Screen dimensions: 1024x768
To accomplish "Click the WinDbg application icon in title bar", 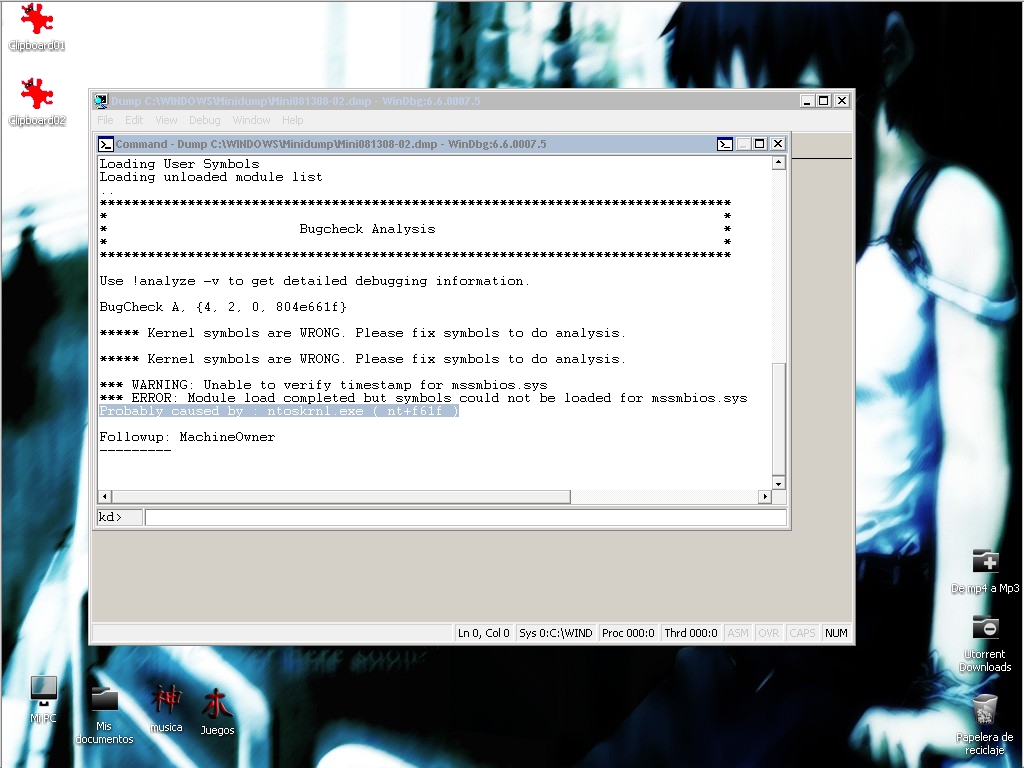I will 101,101.
